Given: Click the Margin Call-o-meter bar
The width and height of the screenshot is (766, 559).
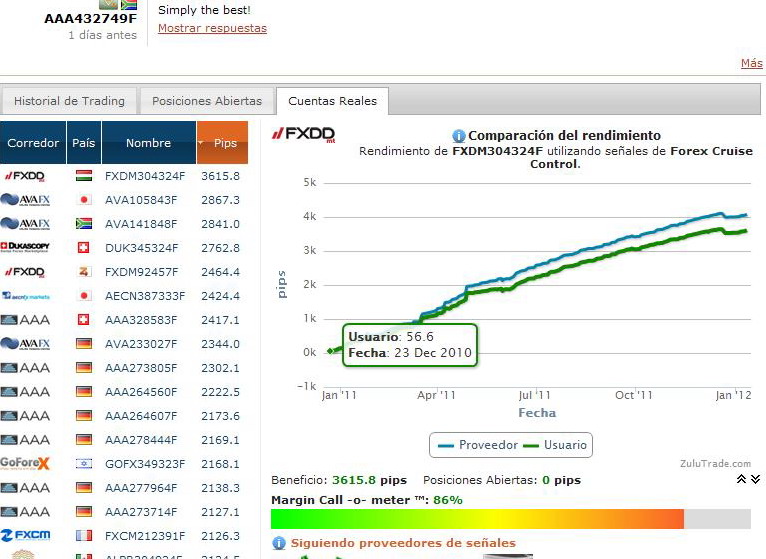Looking at the screenshot, I should (511, 519).
